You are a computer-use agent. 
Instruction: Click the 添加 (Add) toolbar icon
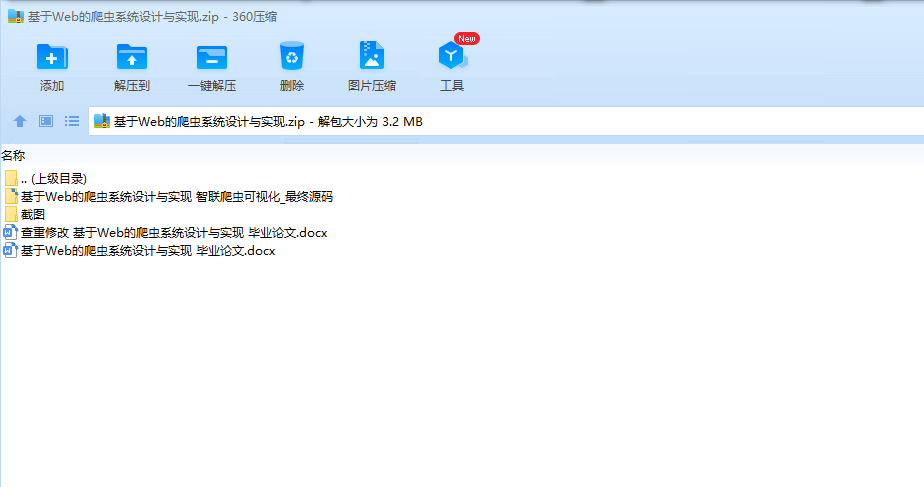tap(52, 57)
